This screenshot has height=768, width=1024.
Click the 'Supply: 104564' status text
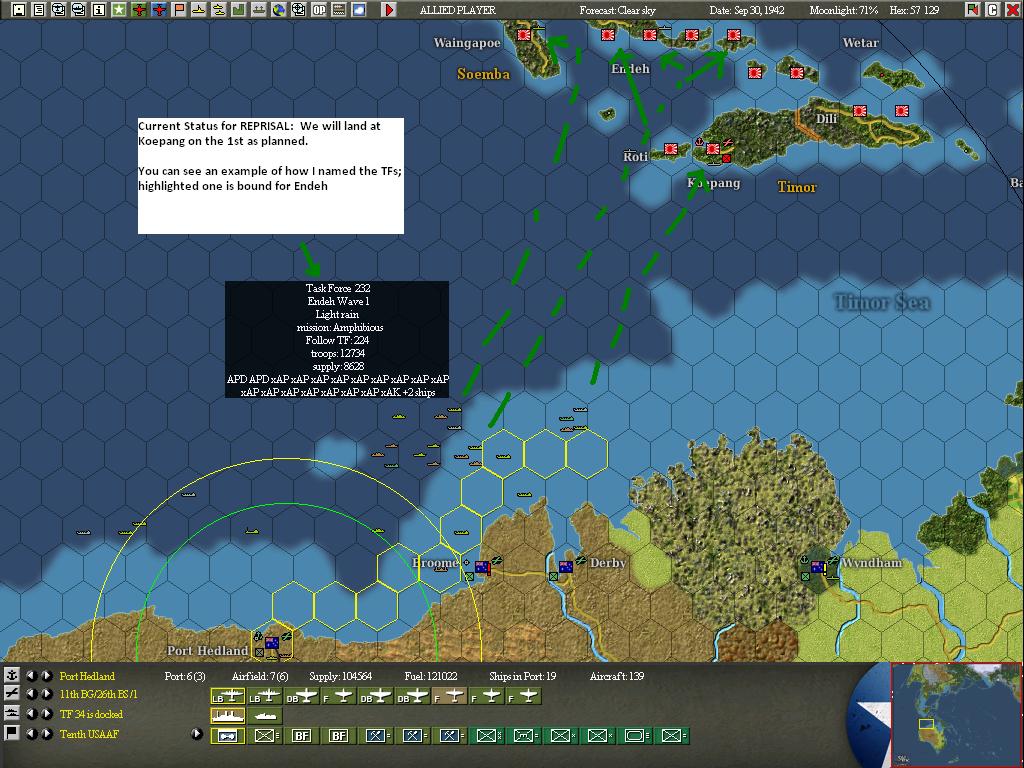[341, 676]
